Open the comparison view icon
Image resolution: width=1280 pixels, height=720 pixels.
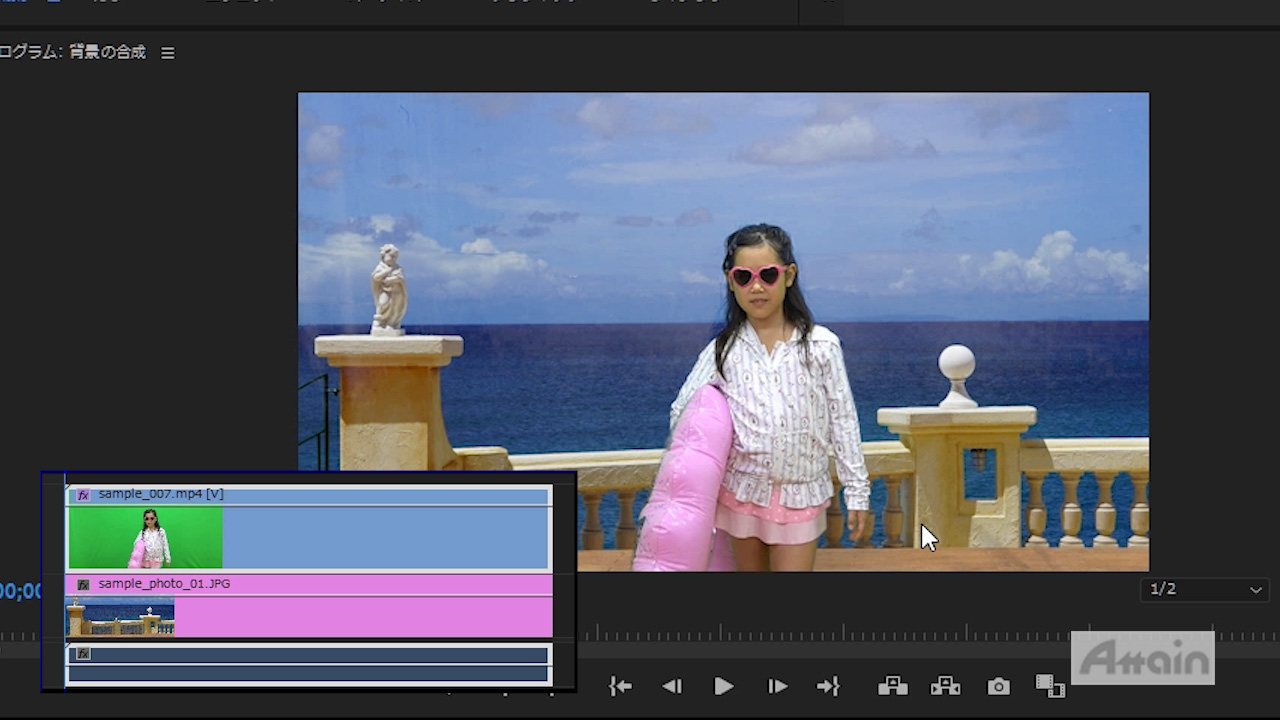[1049, 686]
